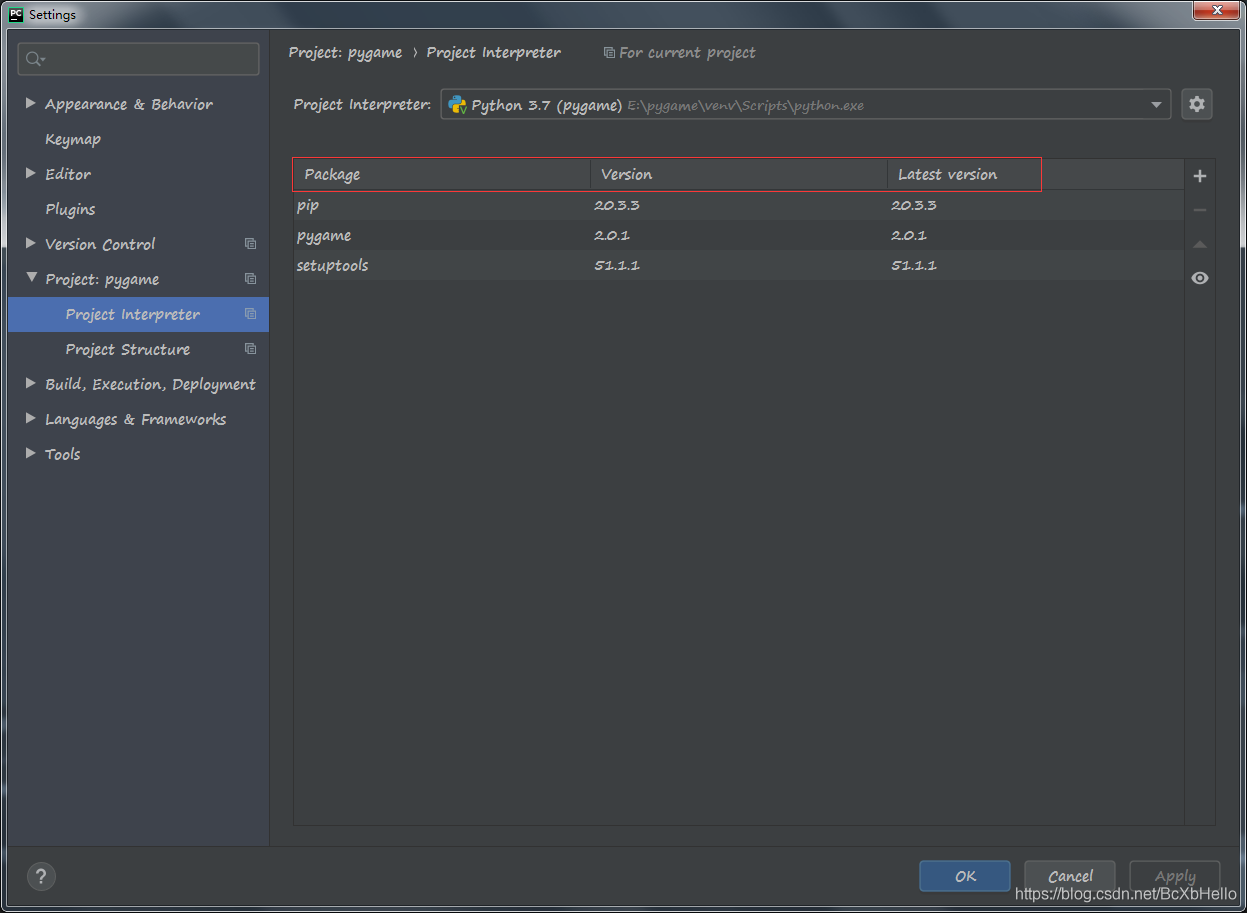This screenshot has width=1247, height=913.
Task: Click the interpreter settings gear icon
Action: 1197,104
